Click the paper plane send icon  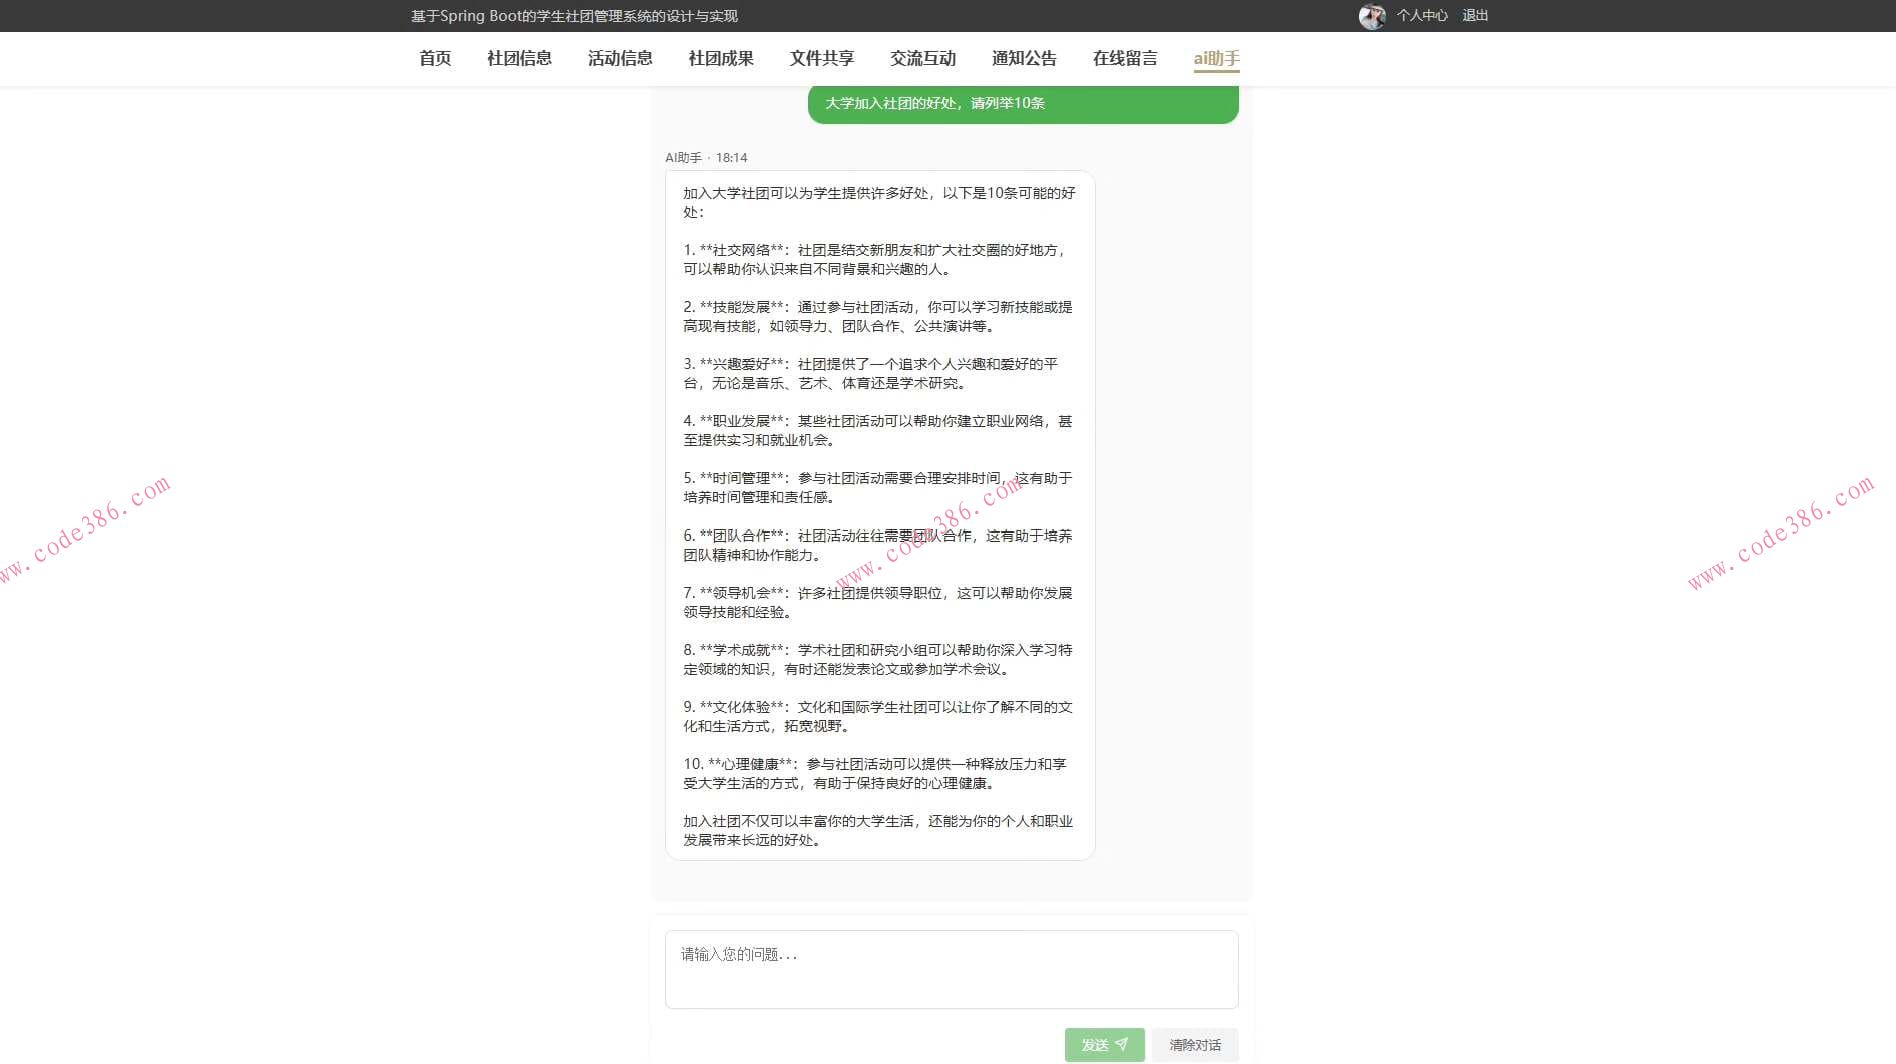tap(1124, 1044)
